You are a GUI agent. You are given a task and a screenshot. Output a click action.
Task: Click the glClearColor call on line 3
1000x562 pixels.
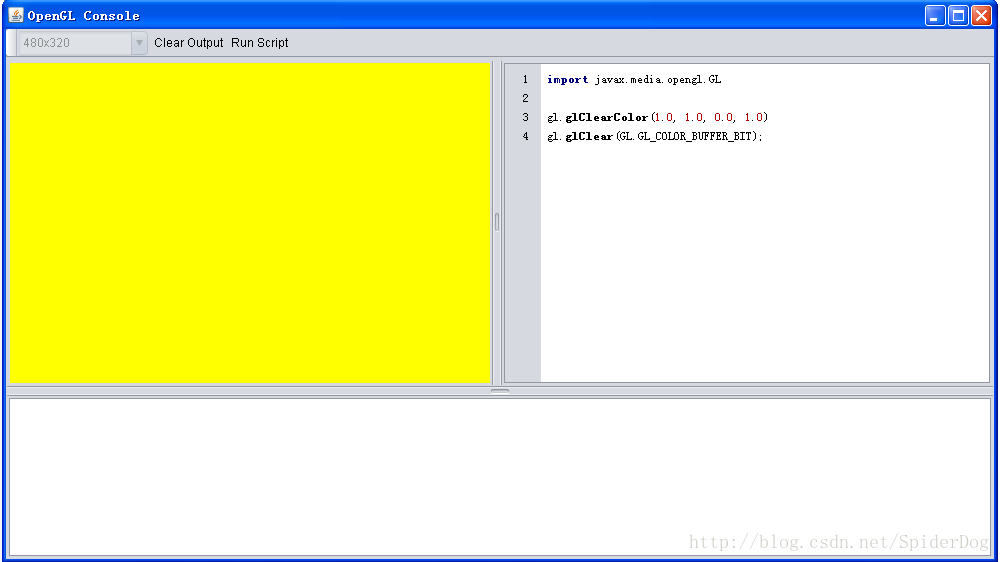657,117
